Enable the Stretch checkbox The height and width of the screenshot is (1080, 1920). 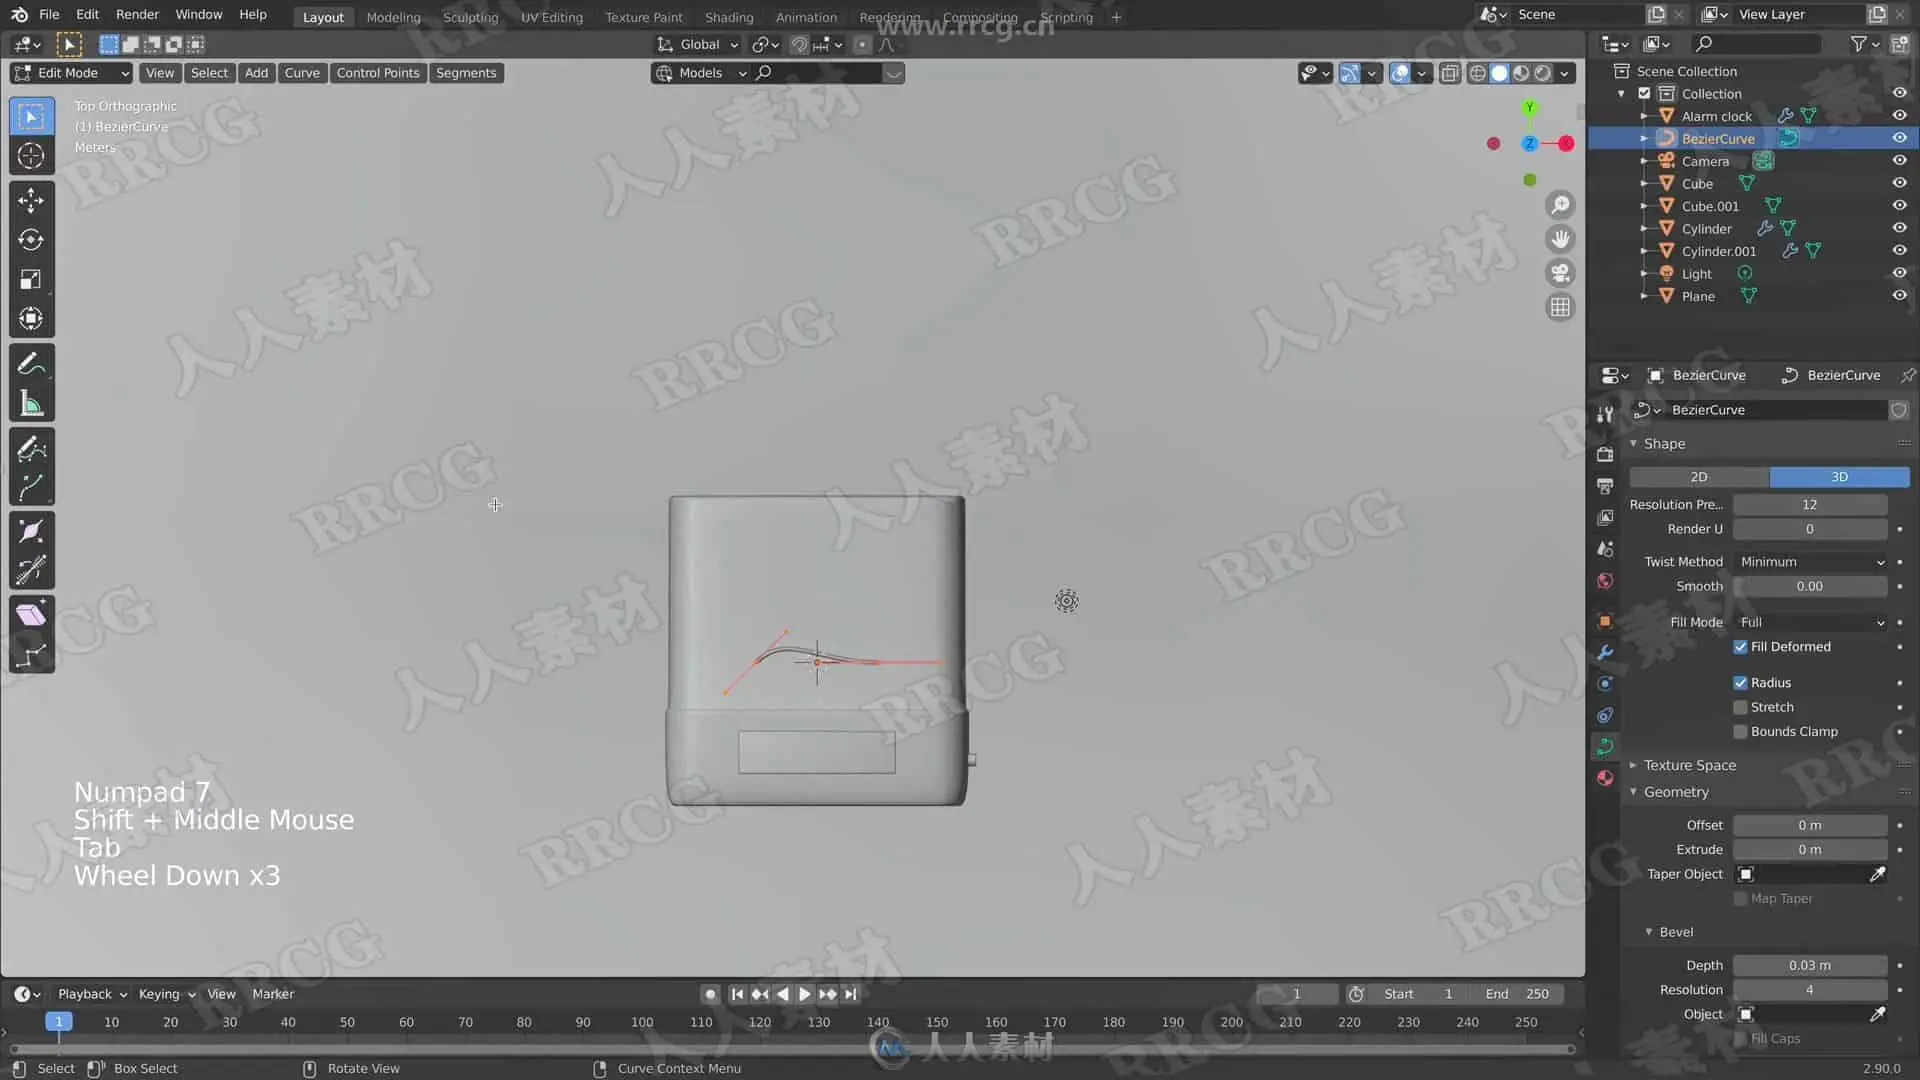coord(1740,707)
